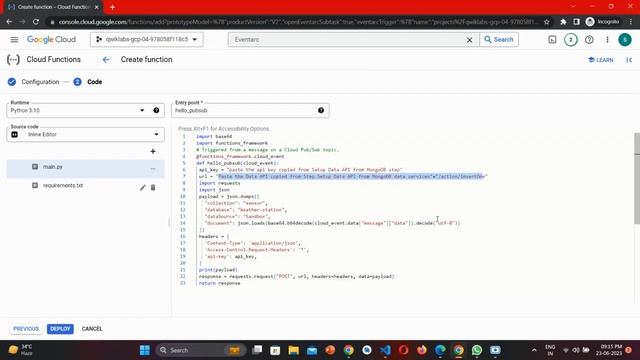
Task: Click the weather widget on the taskbar
Action: pyautogui.click(x=21, y=350)
